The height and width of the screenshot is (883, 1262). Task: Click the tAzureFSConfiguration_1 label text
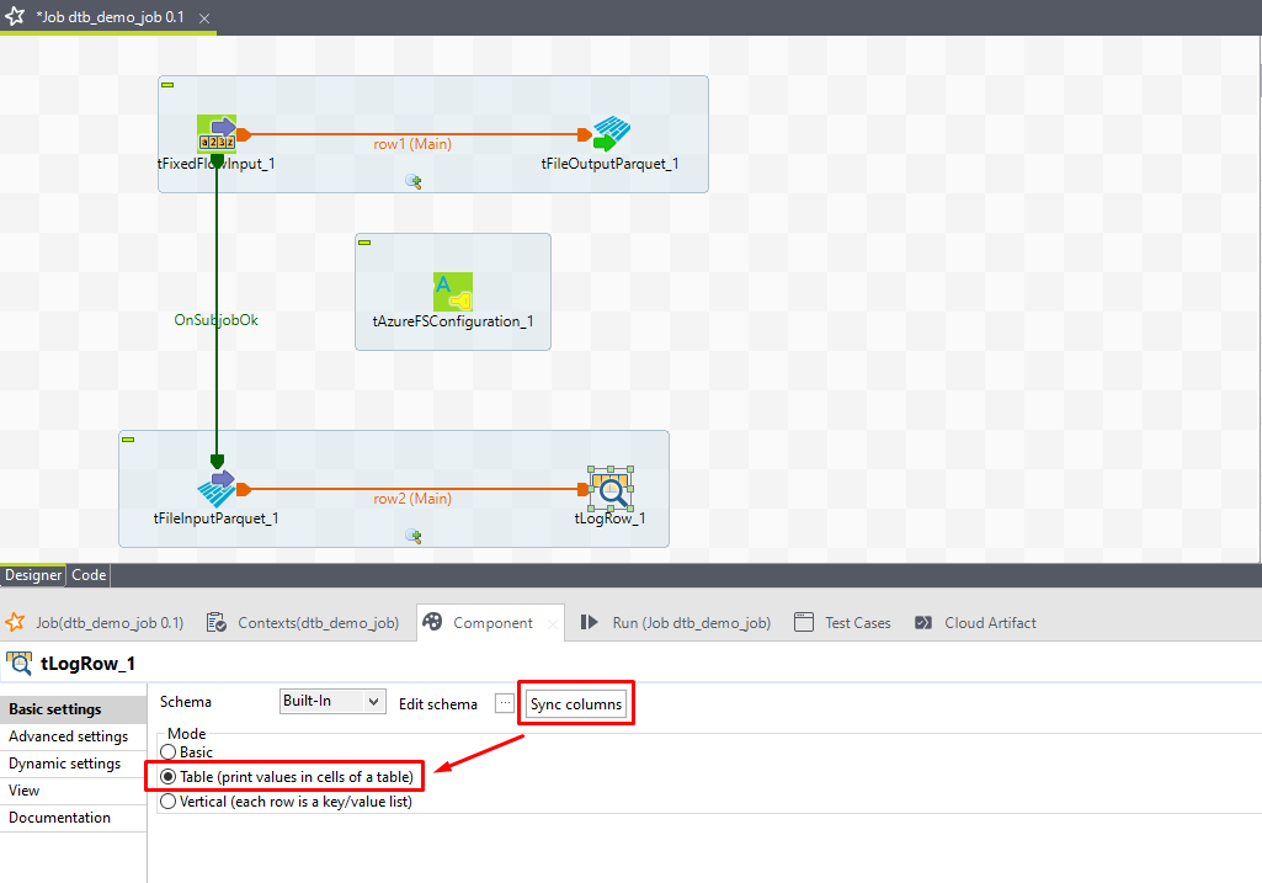453,321
